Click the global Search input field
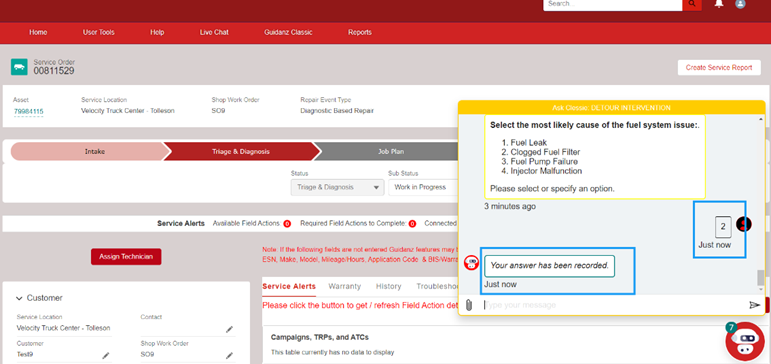The image size is (771, 364). pyautogui.click(x=613, y=4)
